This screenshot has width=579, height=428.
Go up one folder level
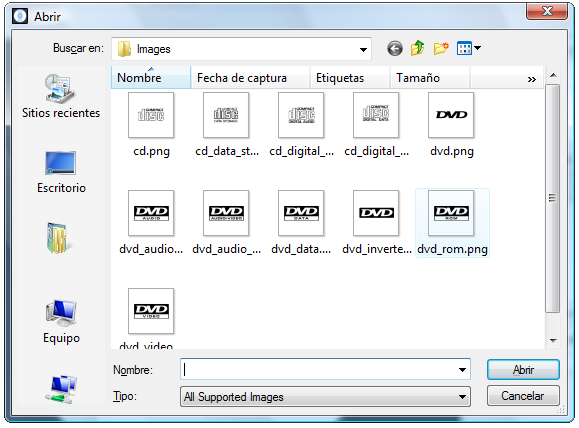coord(418,48)
